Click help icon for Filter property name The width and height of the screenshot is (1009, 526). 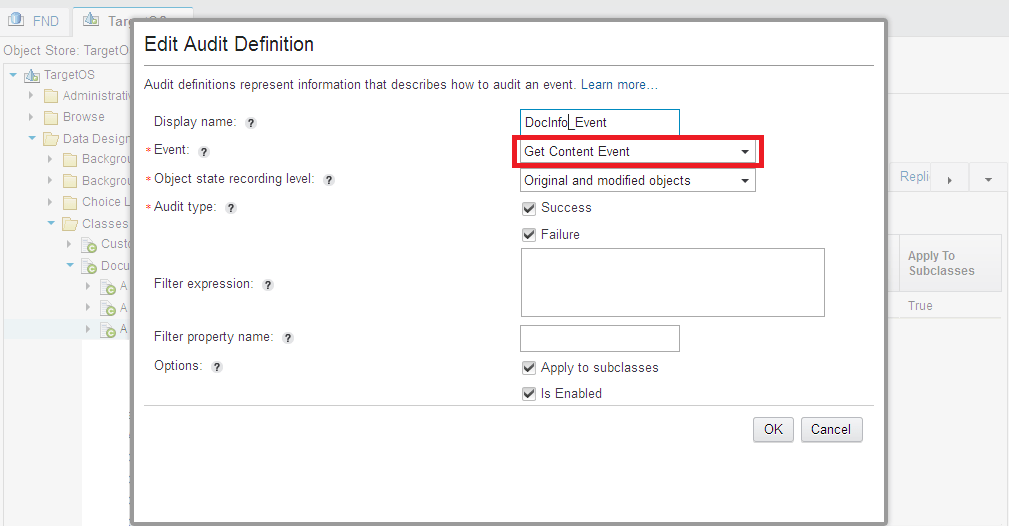(x=288, y=338)
